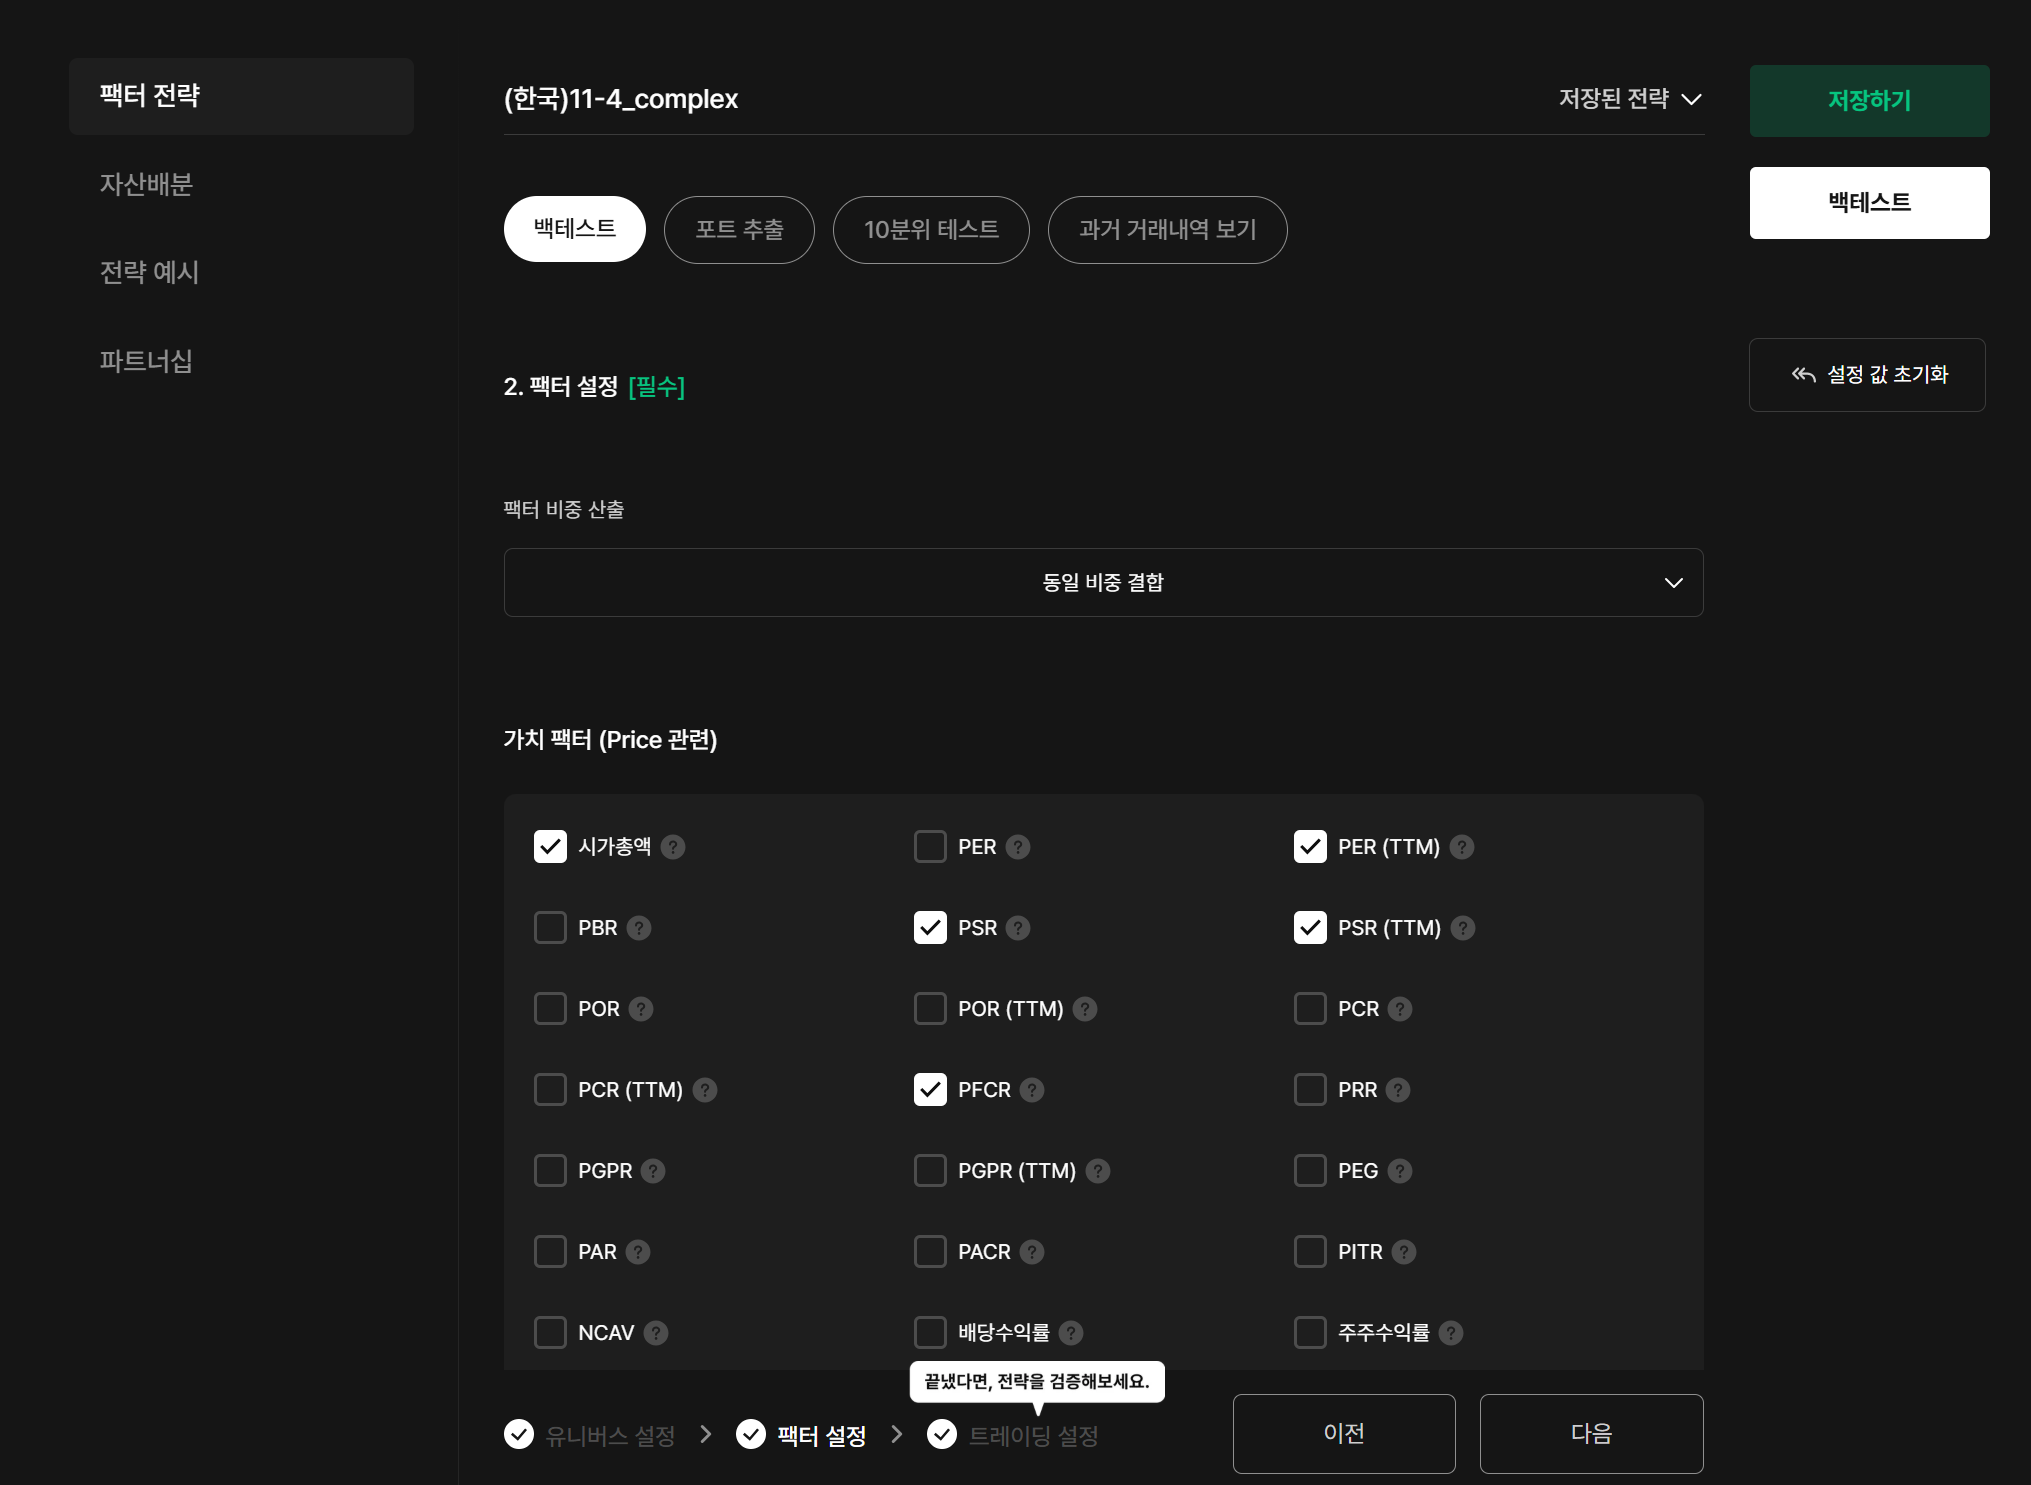The height and width of the screenshot is (1485, 2031).
Task: Open 자산배분 in the sidebar
Action: coord(146,184)
